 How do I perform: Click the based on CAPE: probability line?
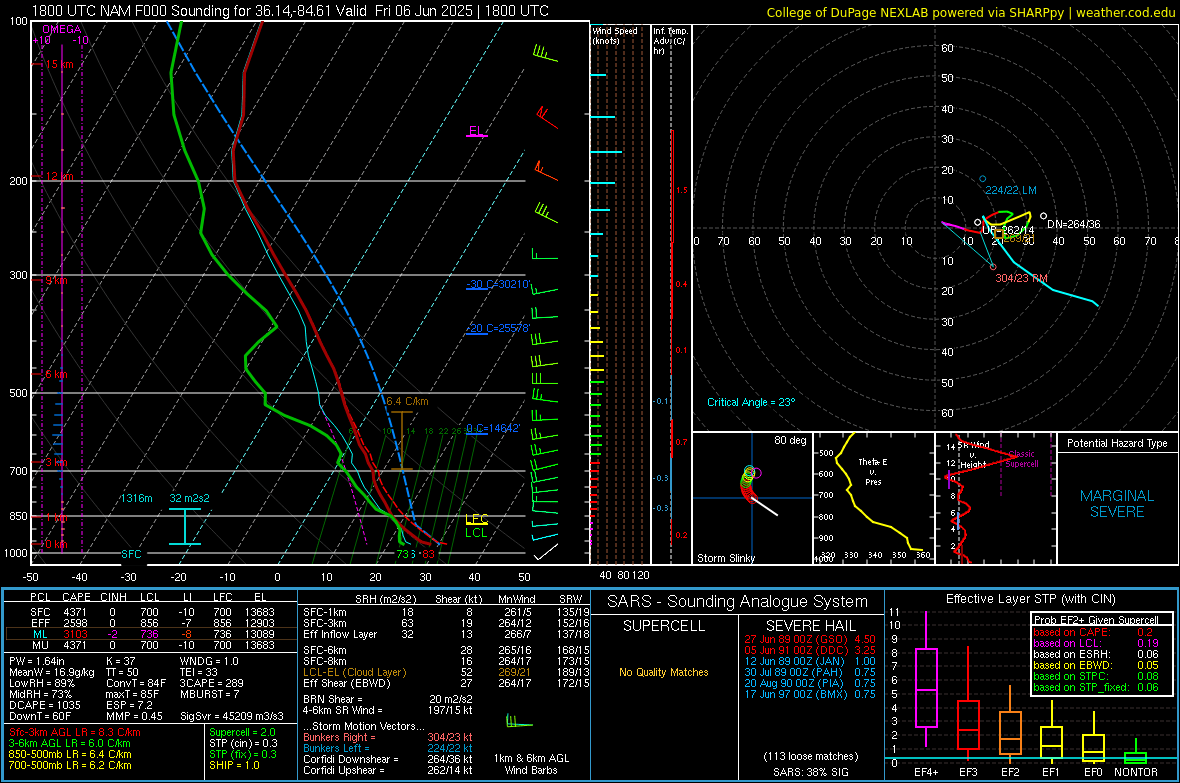coord(1095,632)
